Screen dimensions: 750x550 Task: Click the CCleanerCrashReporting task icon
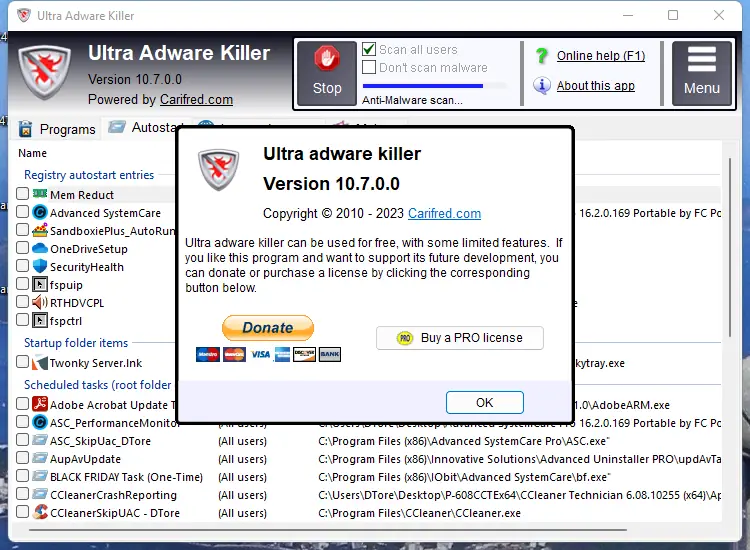coord(40,494)
